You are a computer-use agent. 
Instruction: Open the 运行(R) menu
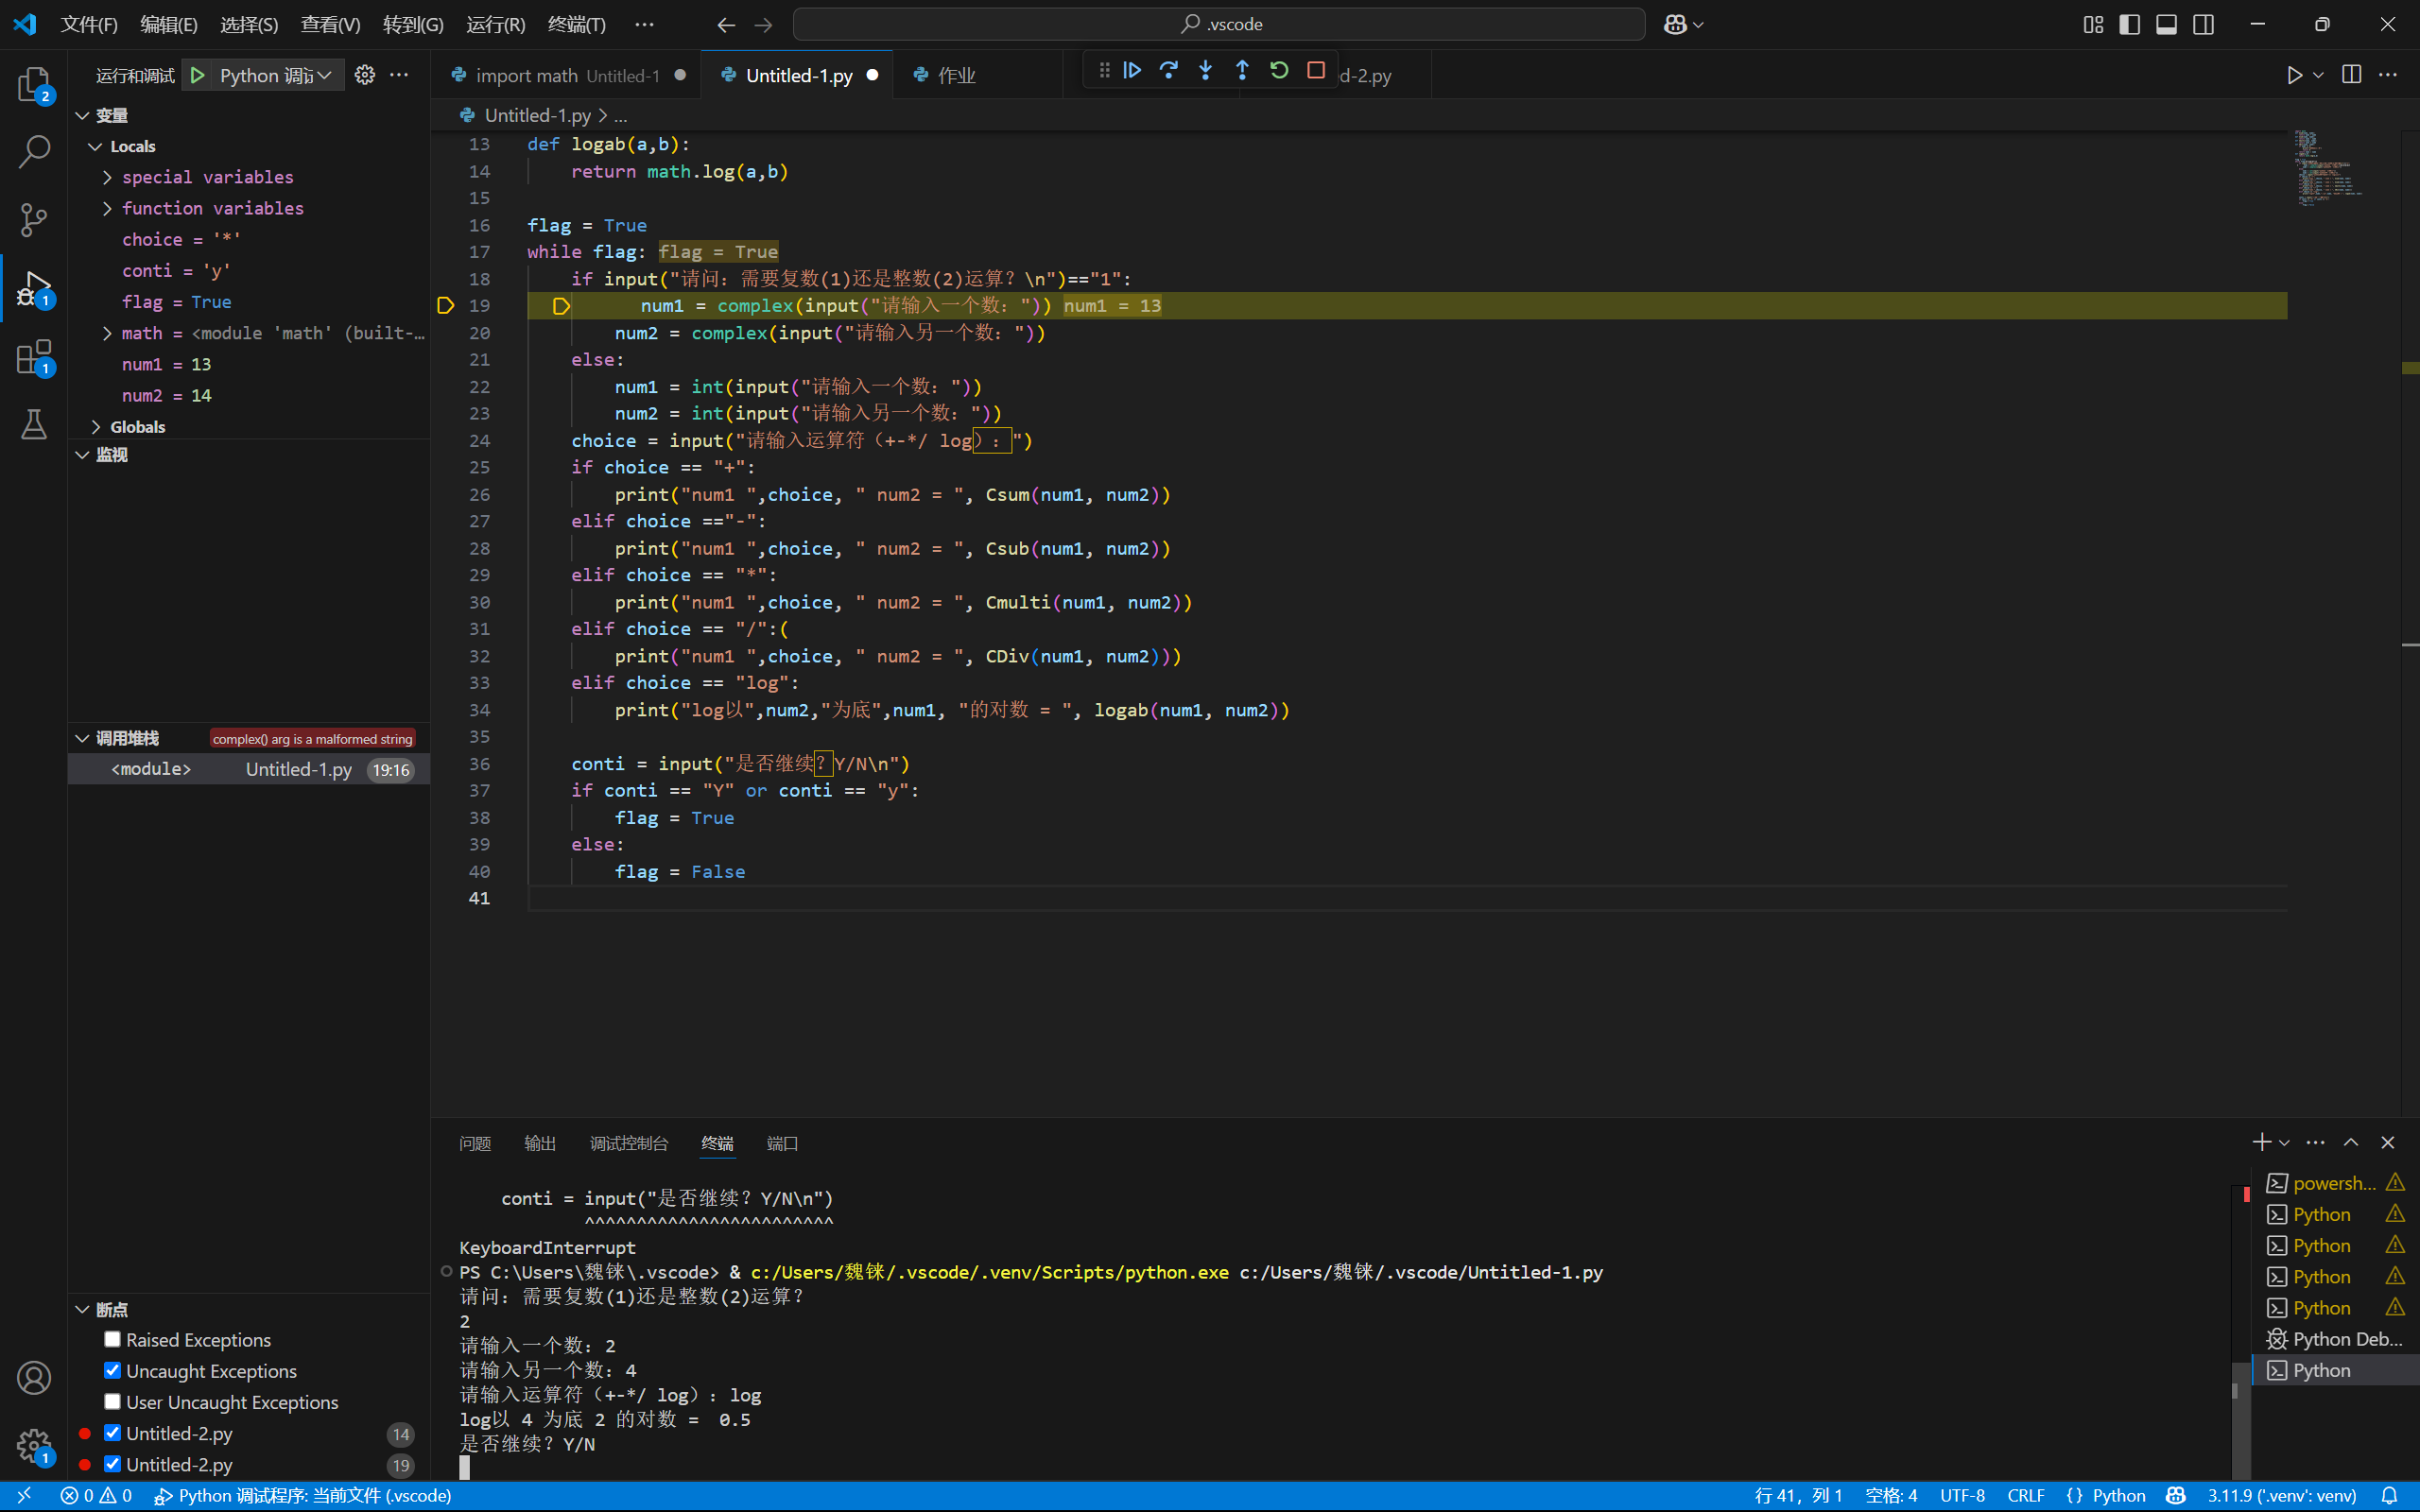(x=495, y=24)
